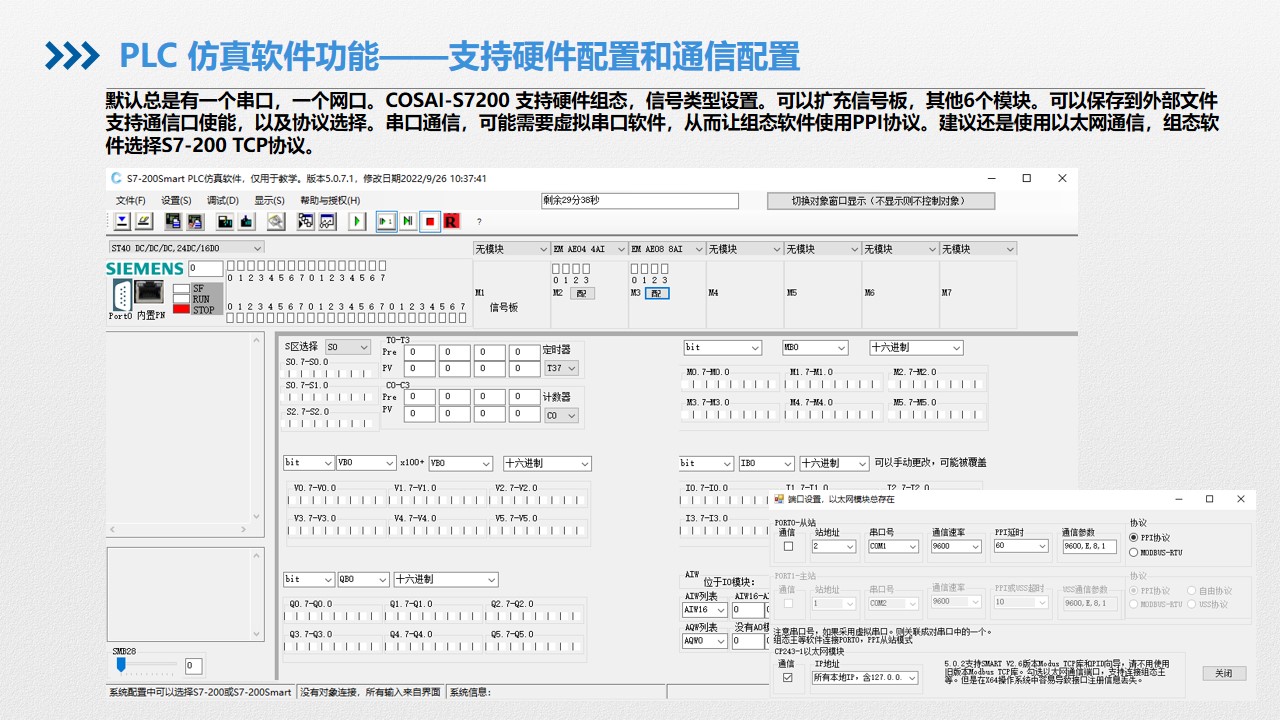The image size is (1280, 720).
Task: Click the port settings dialog title icon
Action: pos(780,498)
